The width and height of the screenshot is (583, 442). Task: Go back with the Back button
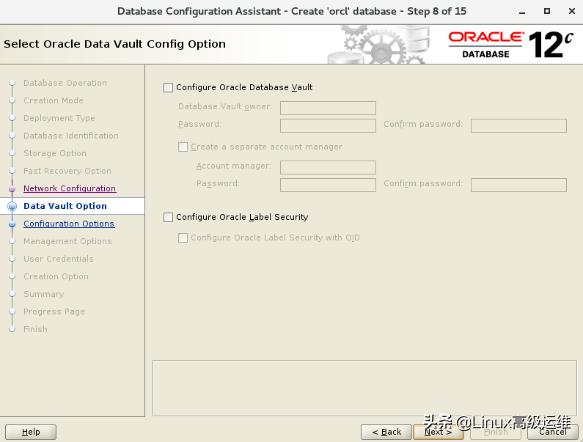[x=386, y=432]
